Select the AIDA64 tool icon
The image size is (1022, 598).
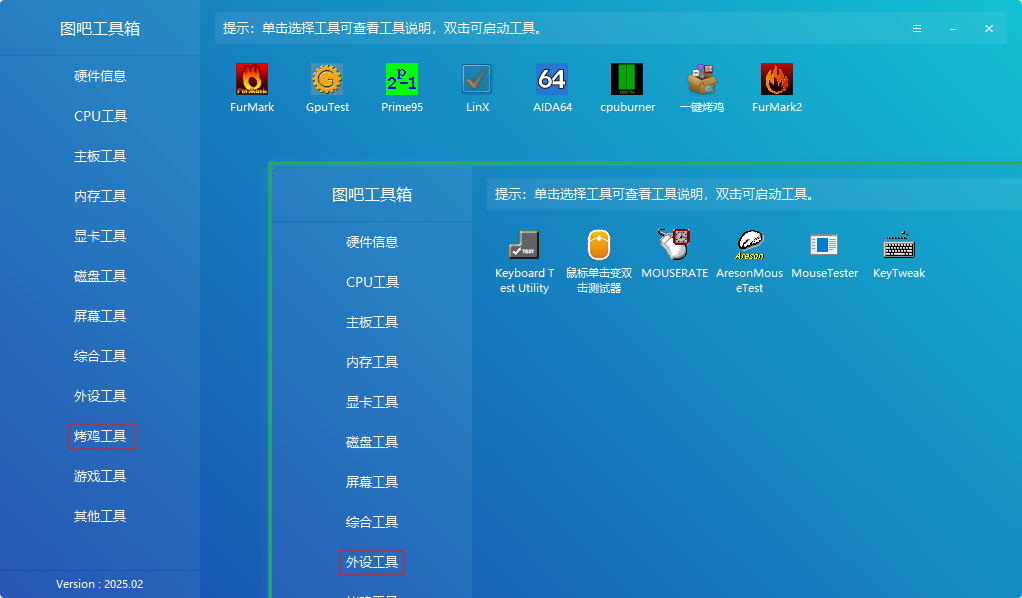pos(552,80)
